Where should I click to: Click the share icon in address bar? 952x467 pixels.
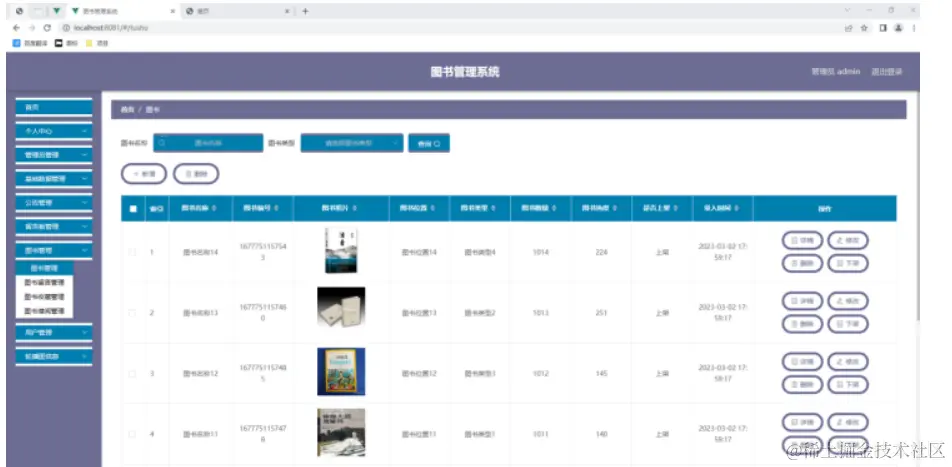849,28
